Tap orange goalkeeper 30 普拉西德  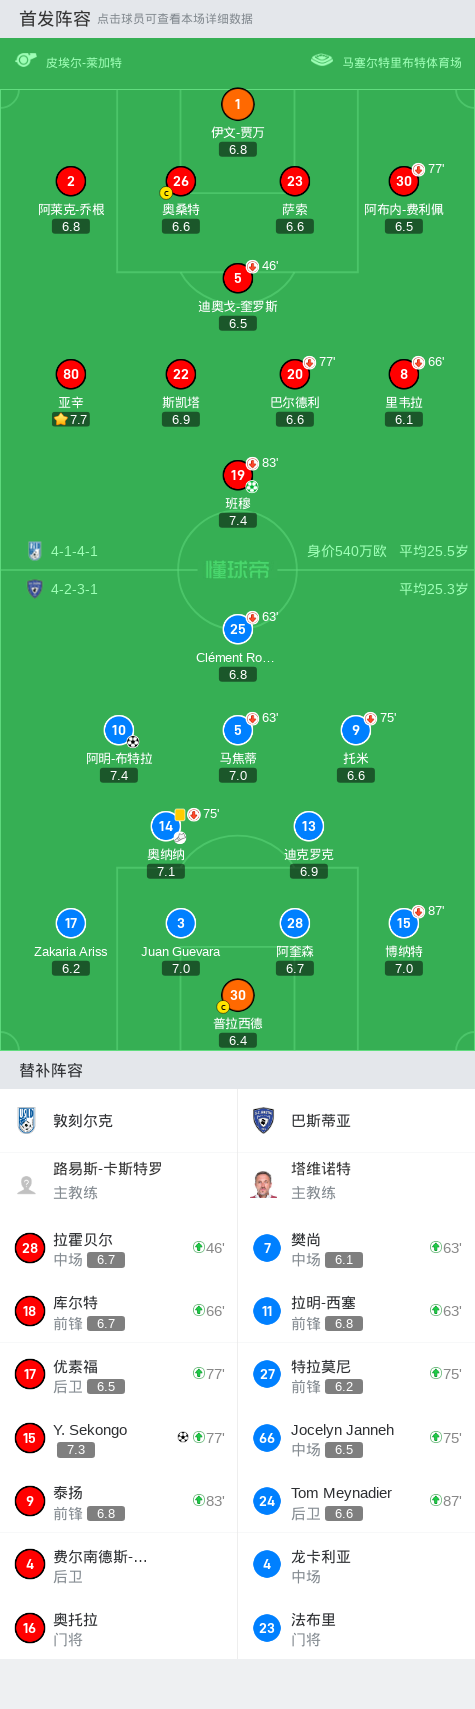(x=237, y=995)
